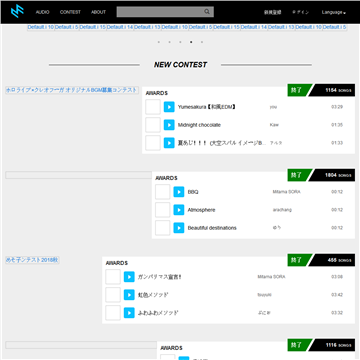
Task: Select the fourth carousel dot
Action: (191, 42)
